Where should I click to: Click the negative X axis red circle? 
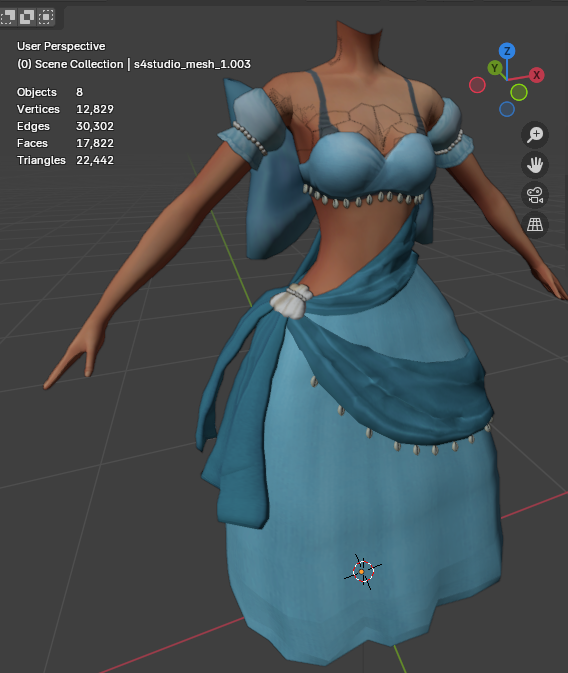click(477, 85)
